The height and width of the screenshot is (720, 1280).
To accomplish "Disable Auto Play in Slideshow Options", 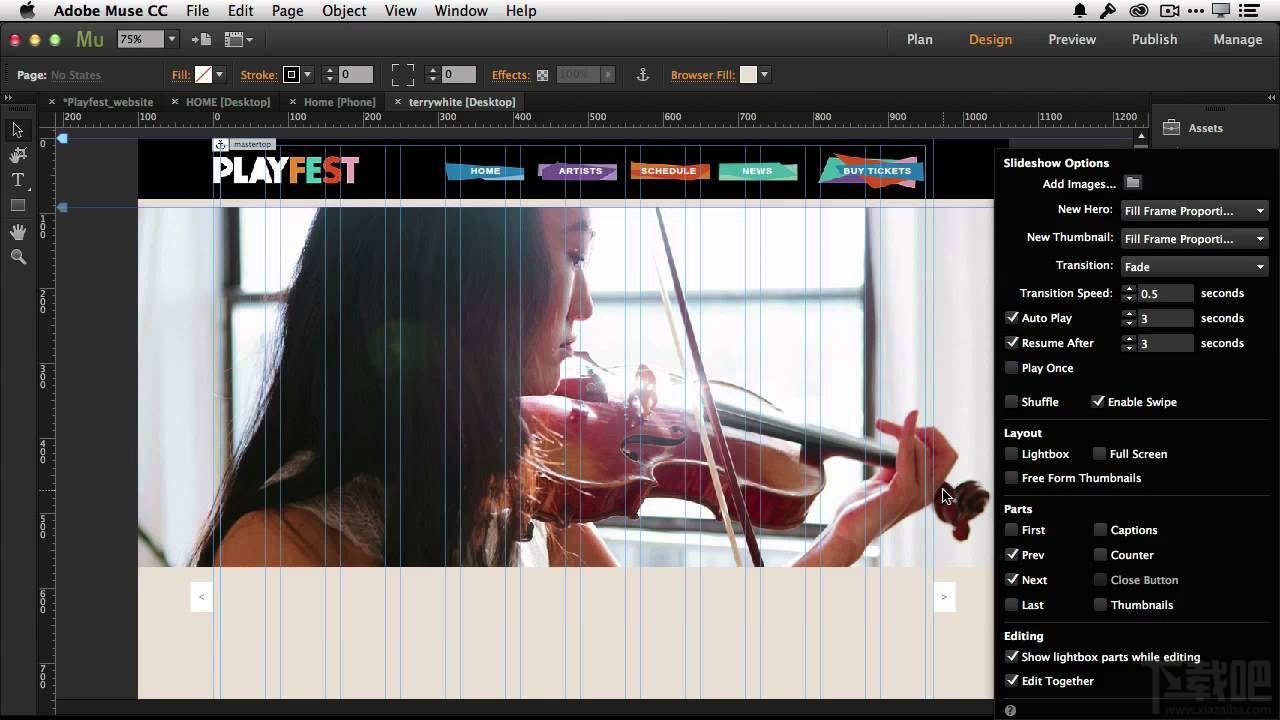I will pos(1012,317).
